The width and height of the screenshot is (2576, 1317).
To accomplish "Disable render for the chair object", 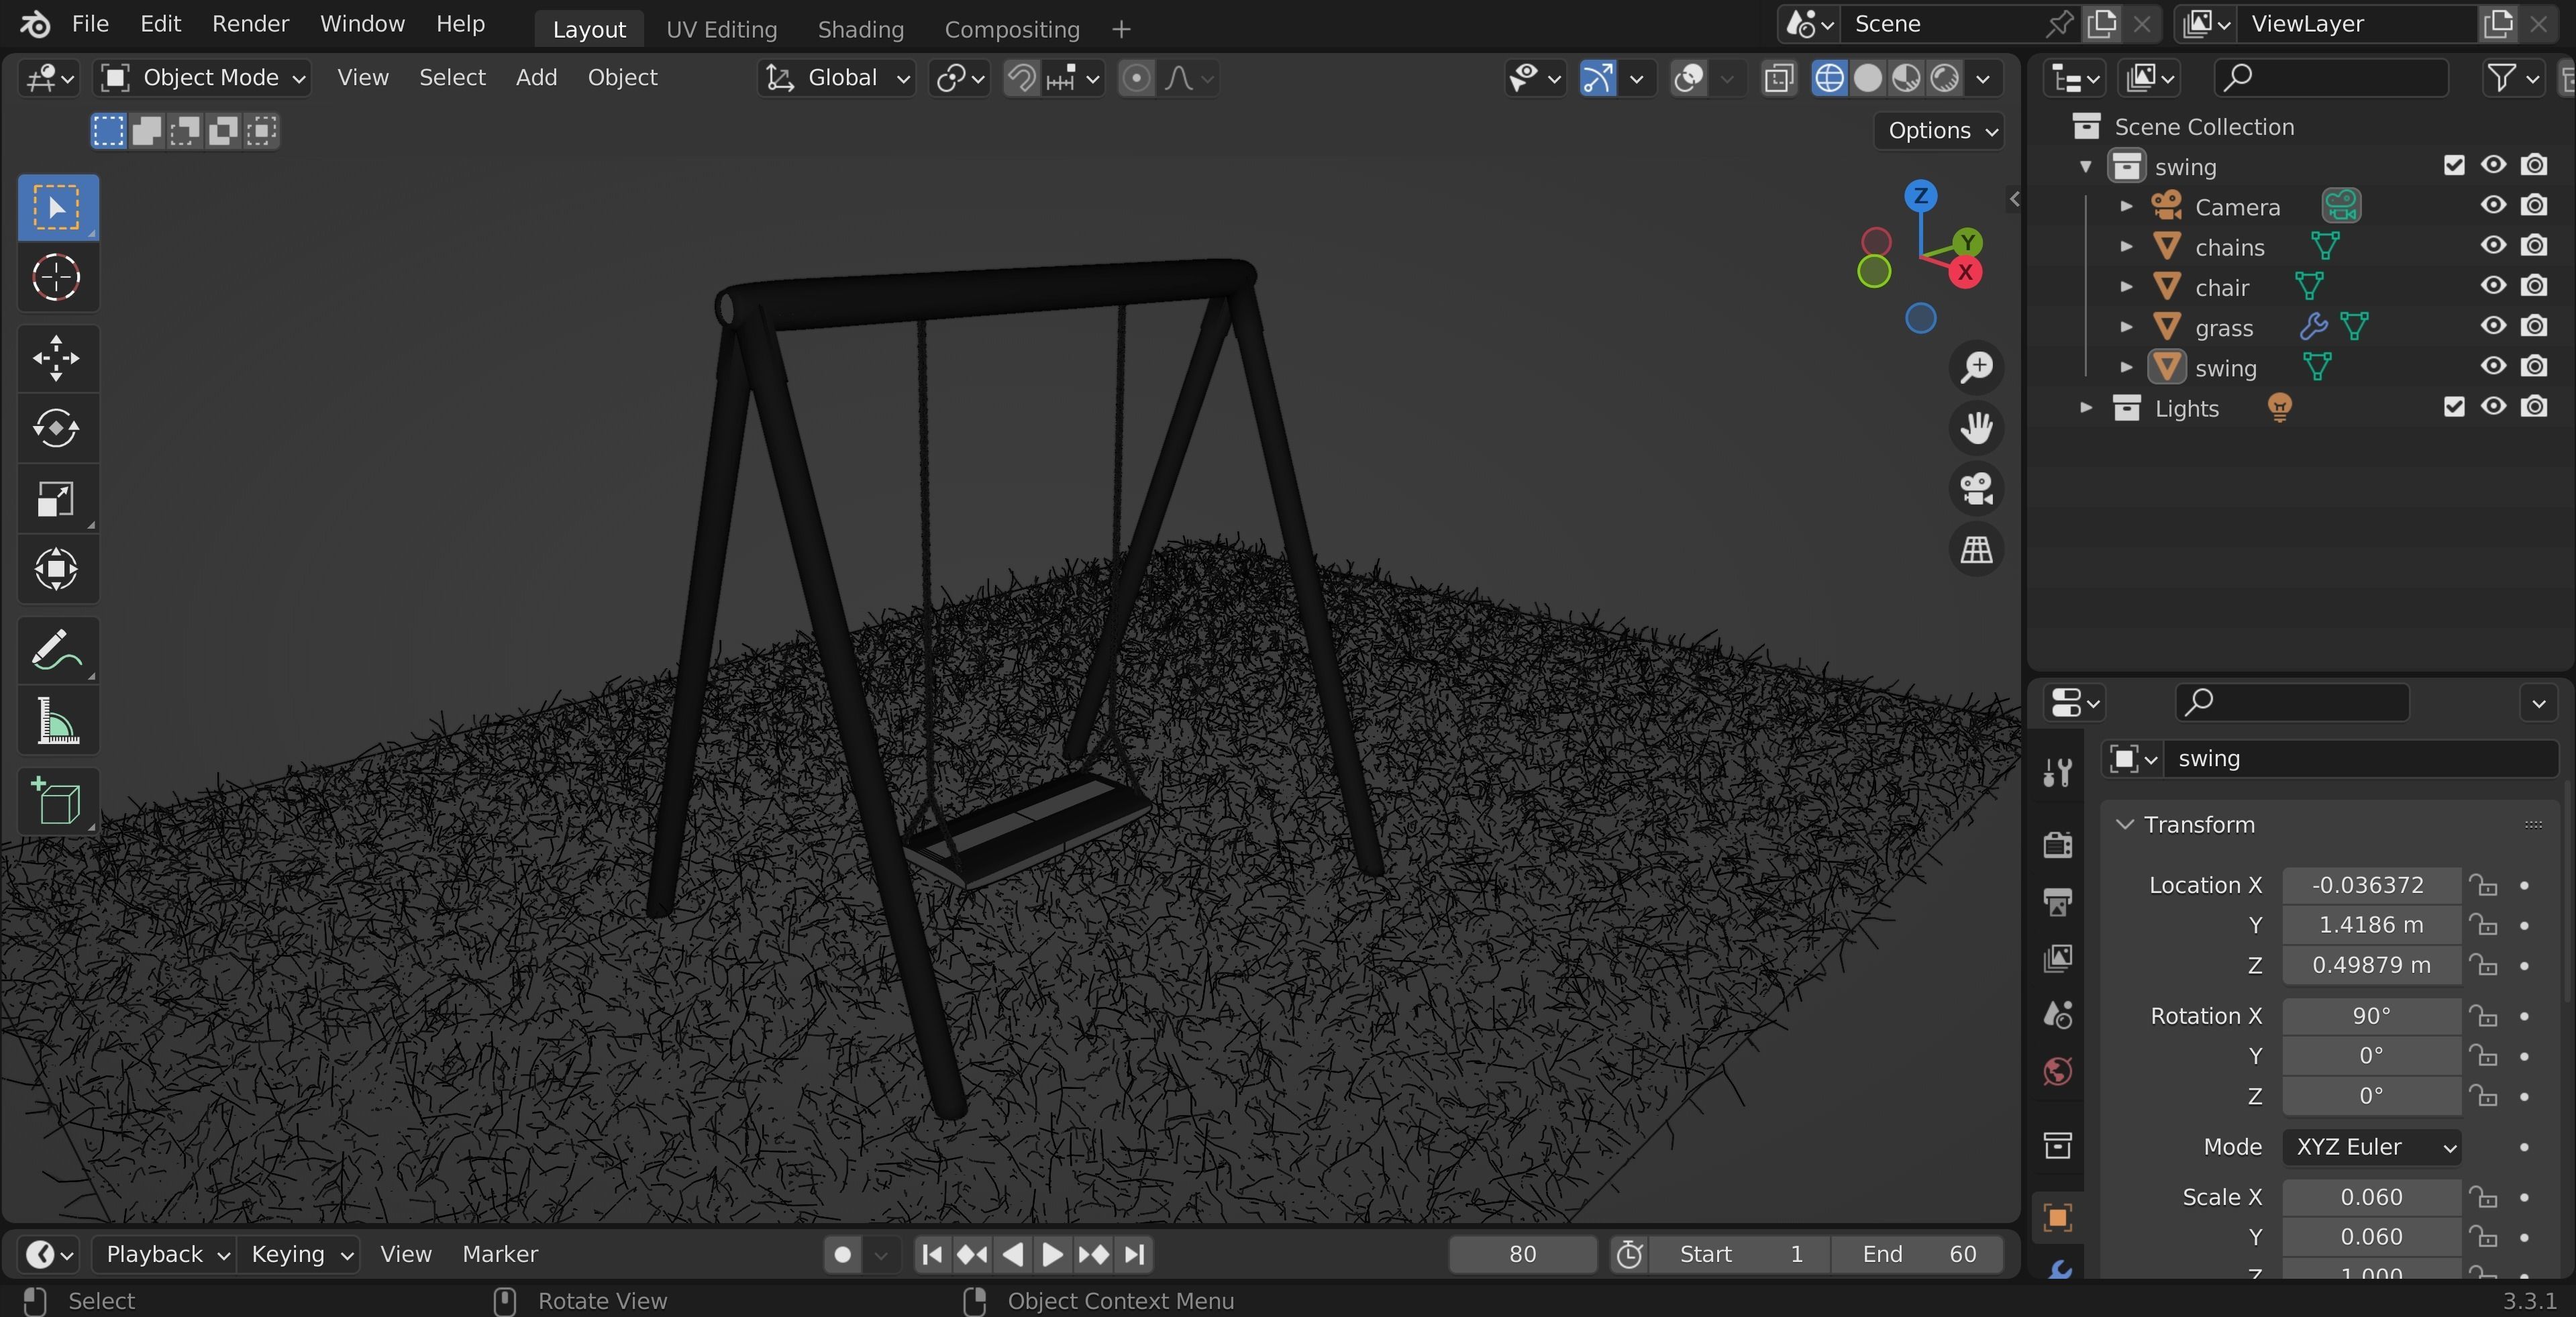I will click(x=2533, y=286).
